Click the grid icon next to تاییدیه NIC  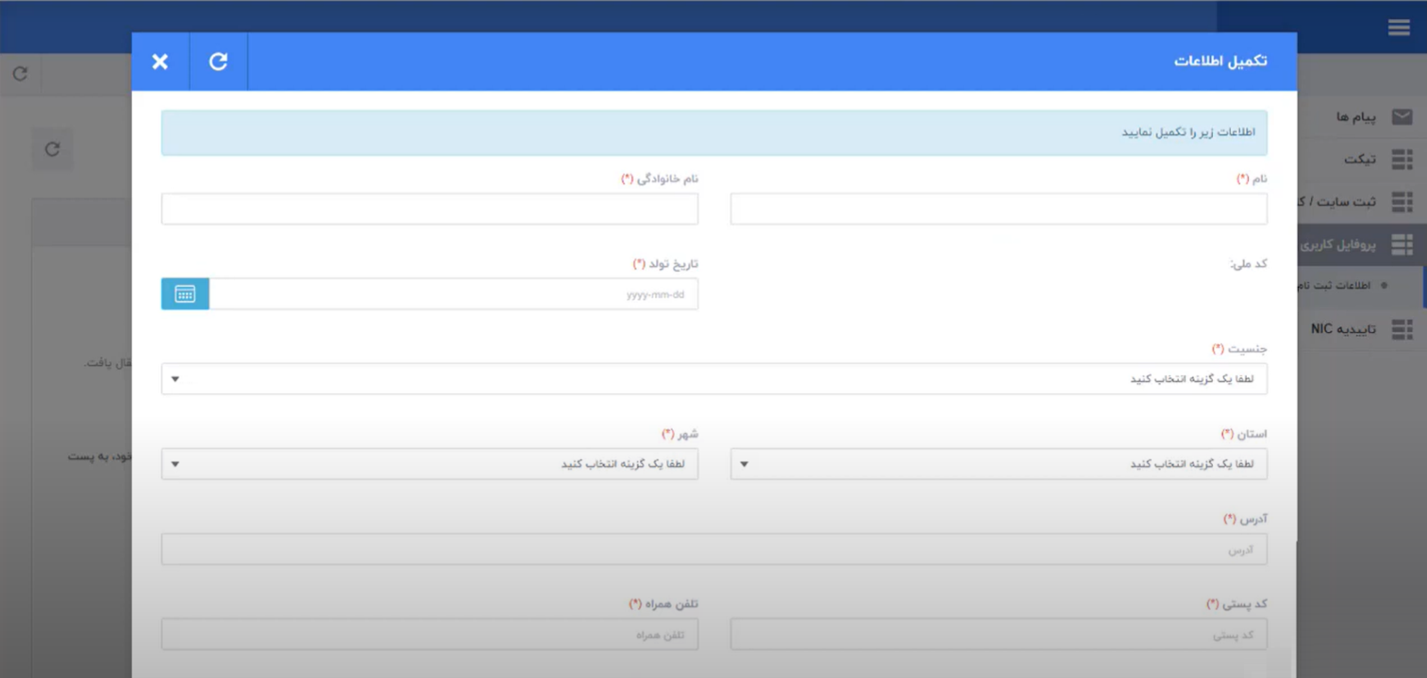[x=1401, y=329]
